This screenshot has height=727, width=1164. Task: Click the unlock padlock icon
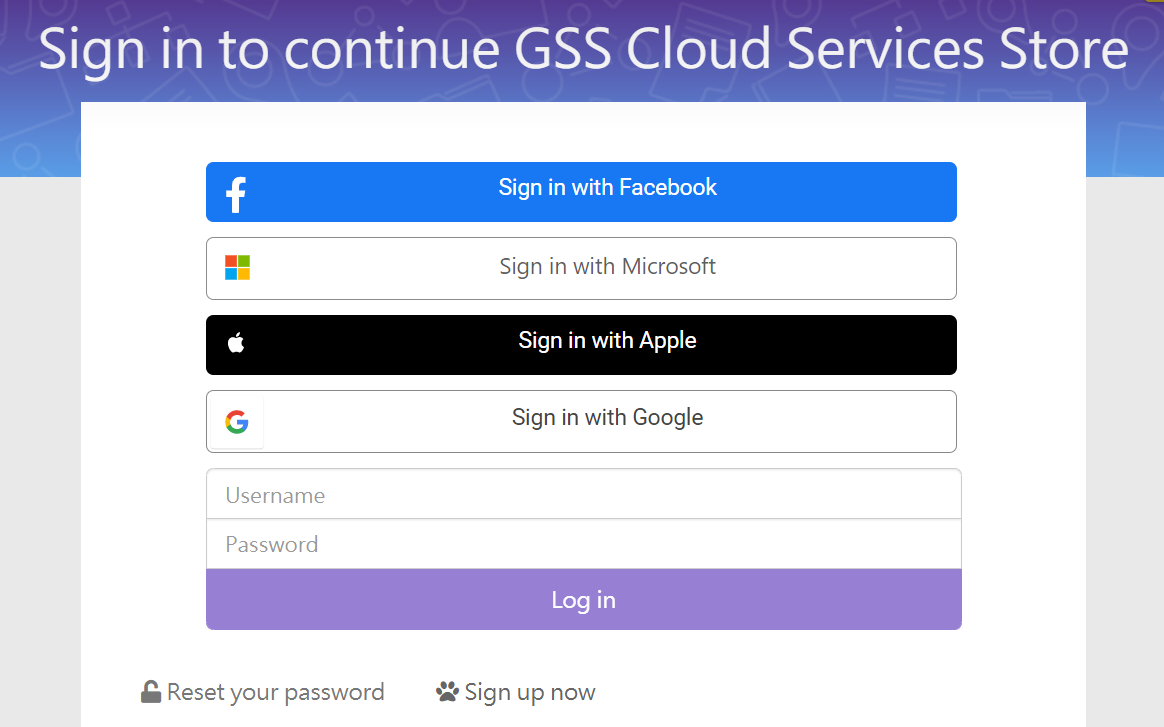coord(151,691)
